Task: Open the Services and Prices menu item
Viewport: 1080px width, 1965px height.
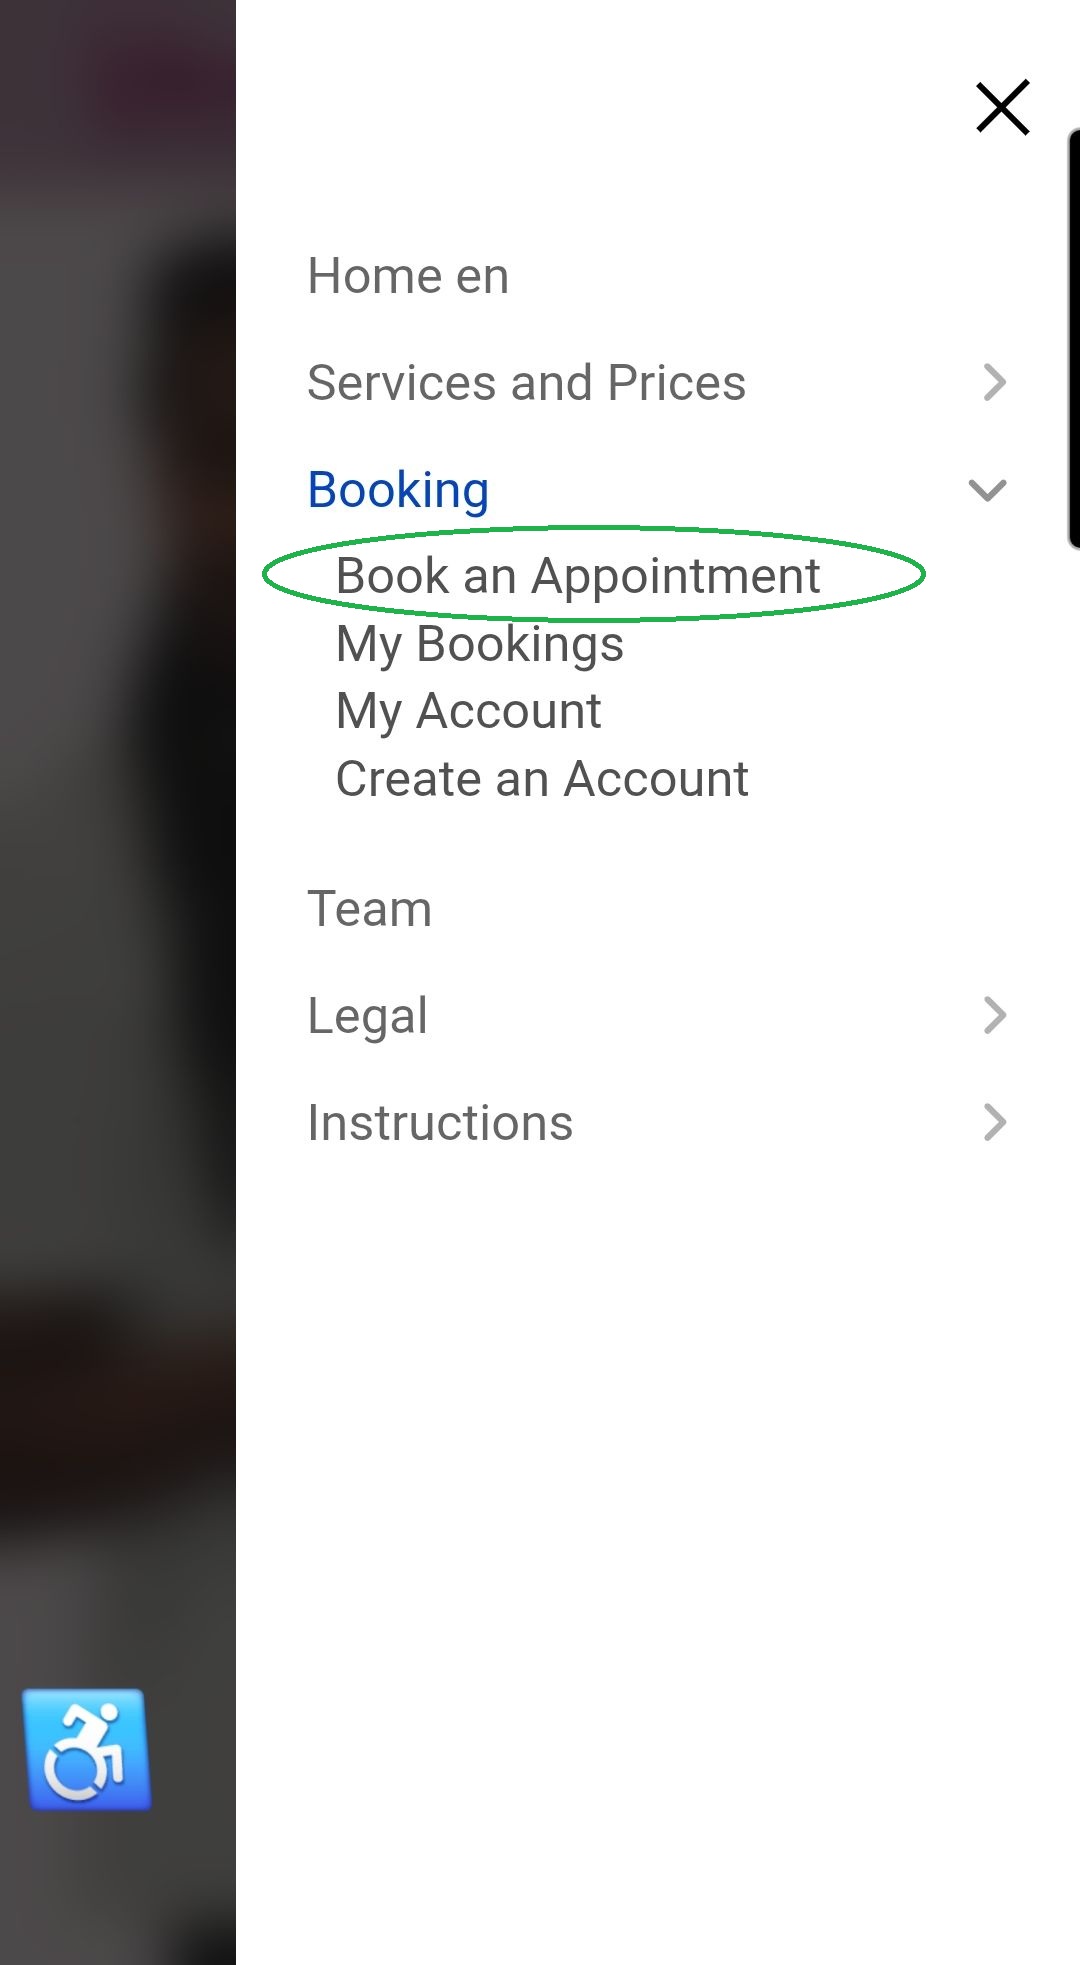Action: [526, 383]
